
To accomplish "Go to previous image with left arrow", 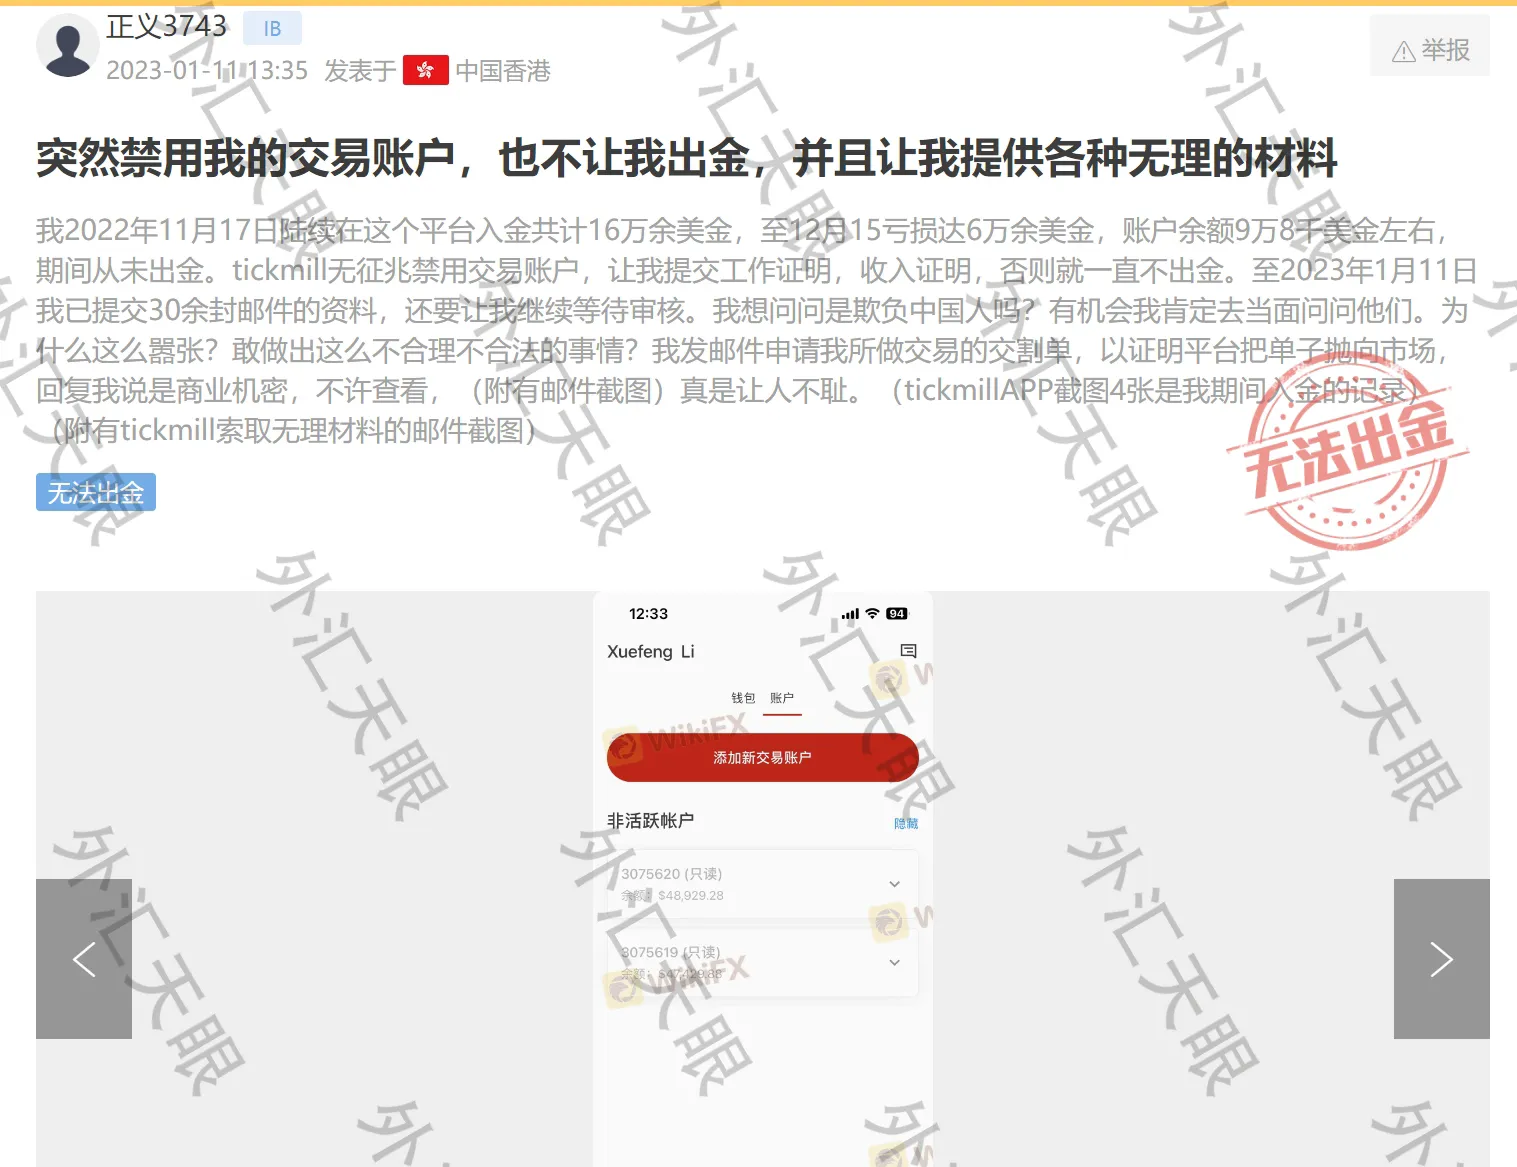I will 84,959.
